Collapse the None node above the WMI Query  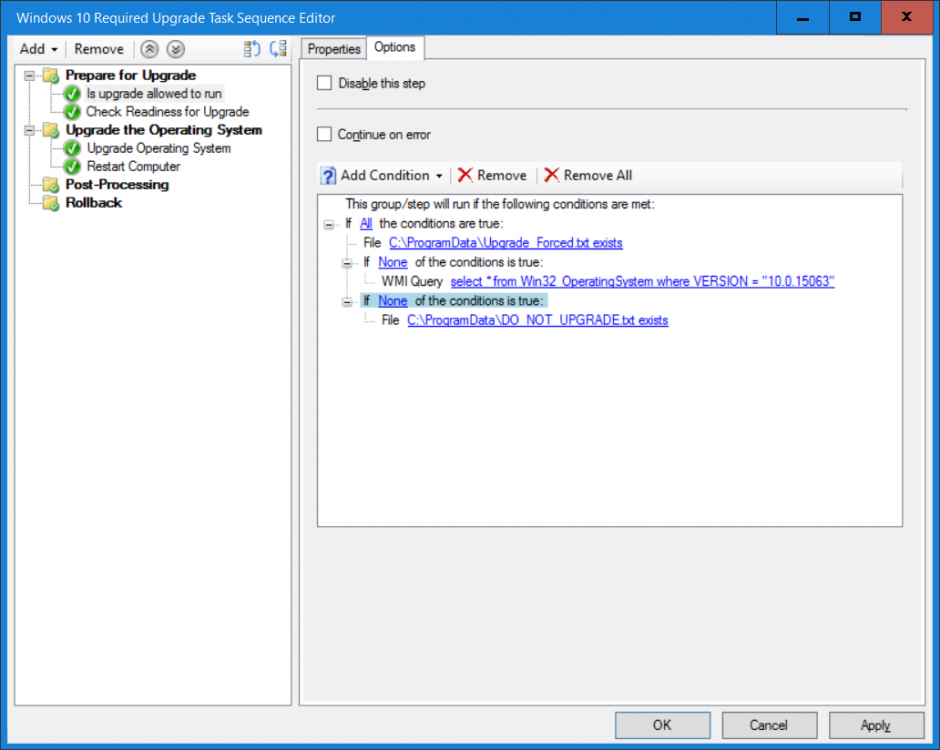(347, 263)
